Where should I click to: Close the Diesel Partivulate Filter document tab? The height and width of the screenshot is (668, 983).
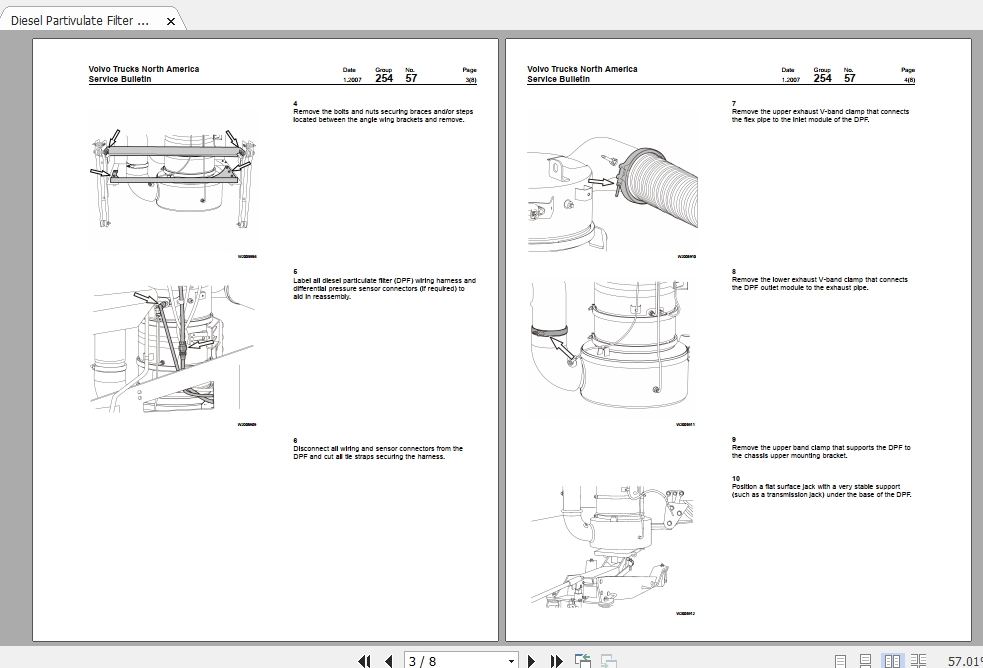[170, 19]
